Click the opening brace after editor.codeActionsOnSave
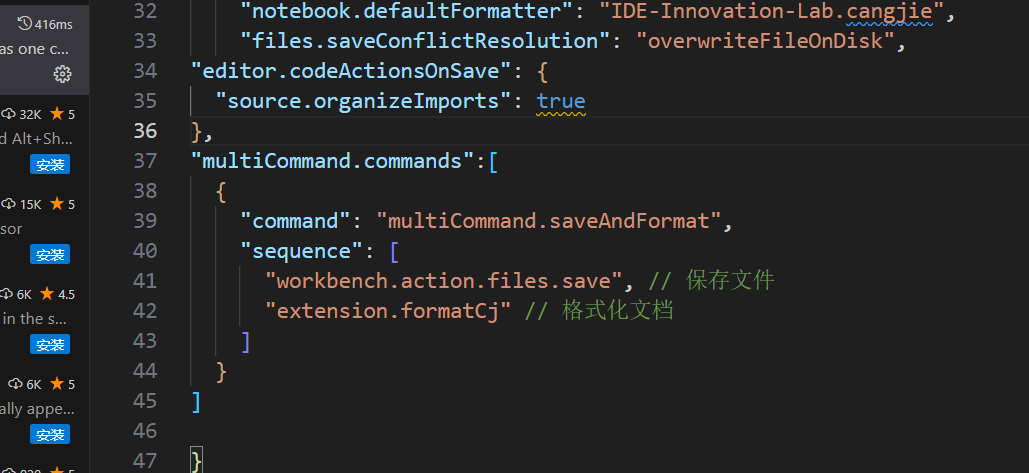This screenshot has width=1029, height=473. 542,71
